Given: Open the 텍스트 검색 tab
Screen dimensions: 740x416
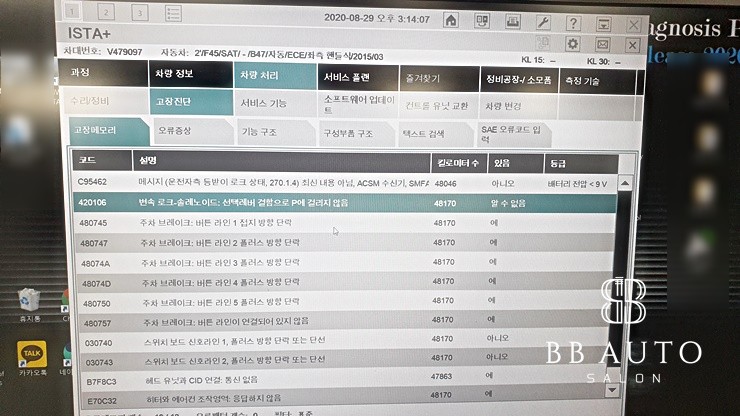Looking at the screenshot, I should pos(435,135).
